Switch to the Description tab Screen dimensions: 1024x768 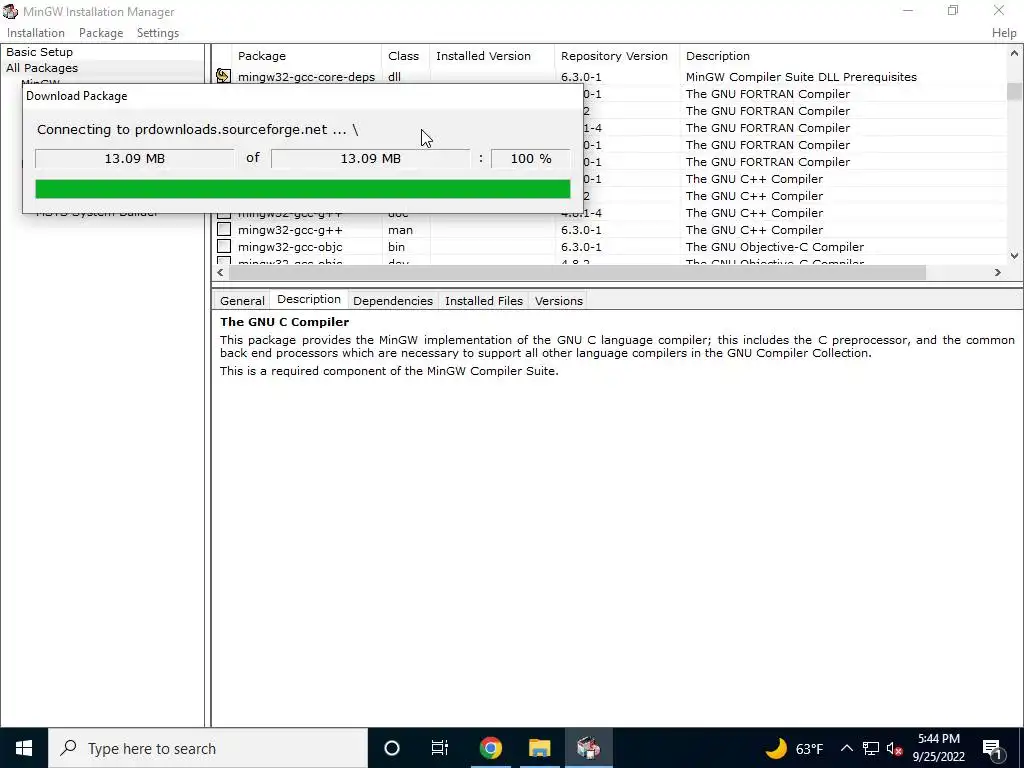tap(309, 299)
